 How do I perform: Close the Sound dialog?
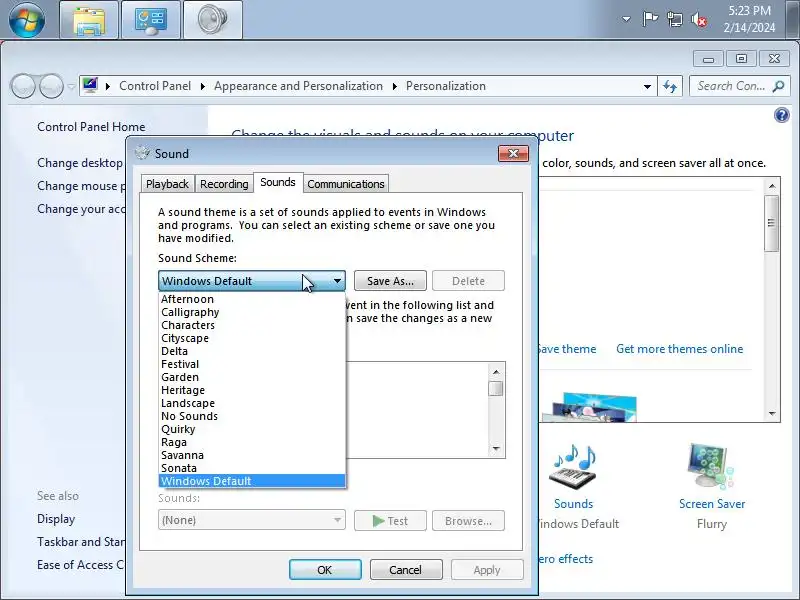(513, 154)
